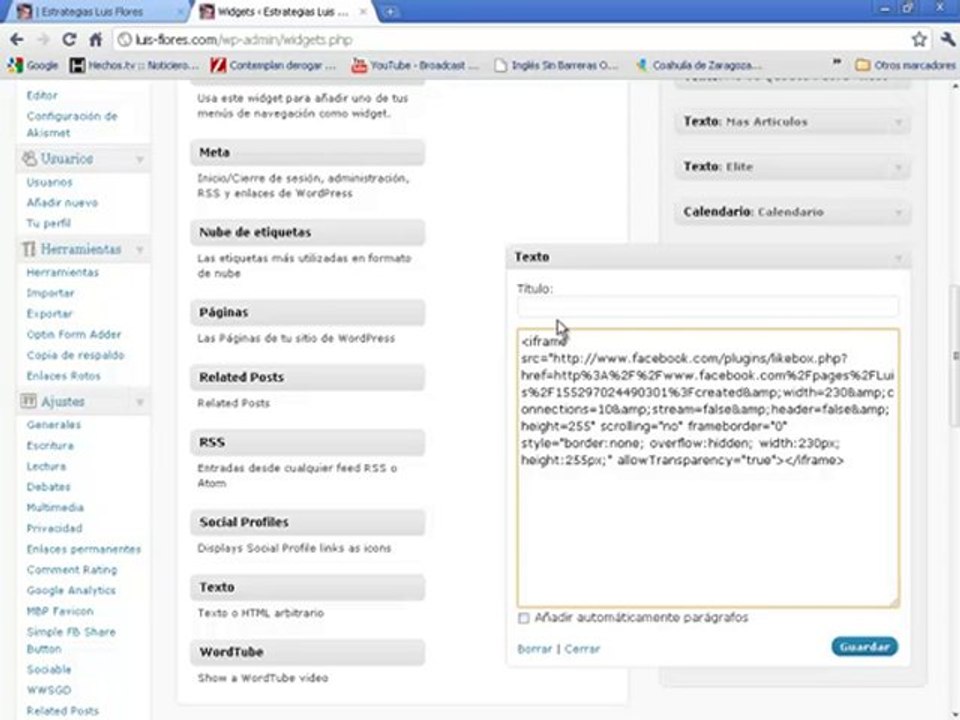Viewport: 960px width, 720px height.
Task: Open Tu perfil
Action: point(48,223)
